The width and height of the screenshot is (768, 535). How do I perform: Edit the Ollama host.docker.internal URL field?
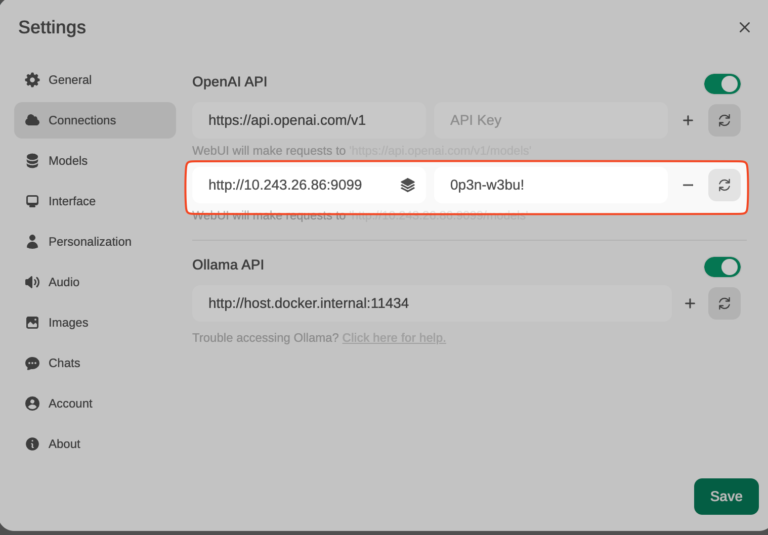click(x=430, y=303)
